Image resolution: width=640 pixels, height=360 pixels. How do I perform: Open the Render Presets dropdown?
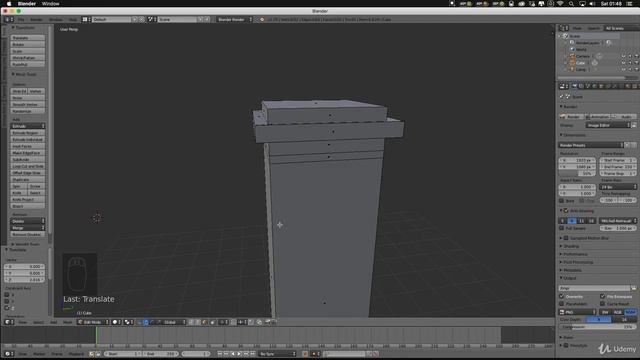[x=591, y=145]
